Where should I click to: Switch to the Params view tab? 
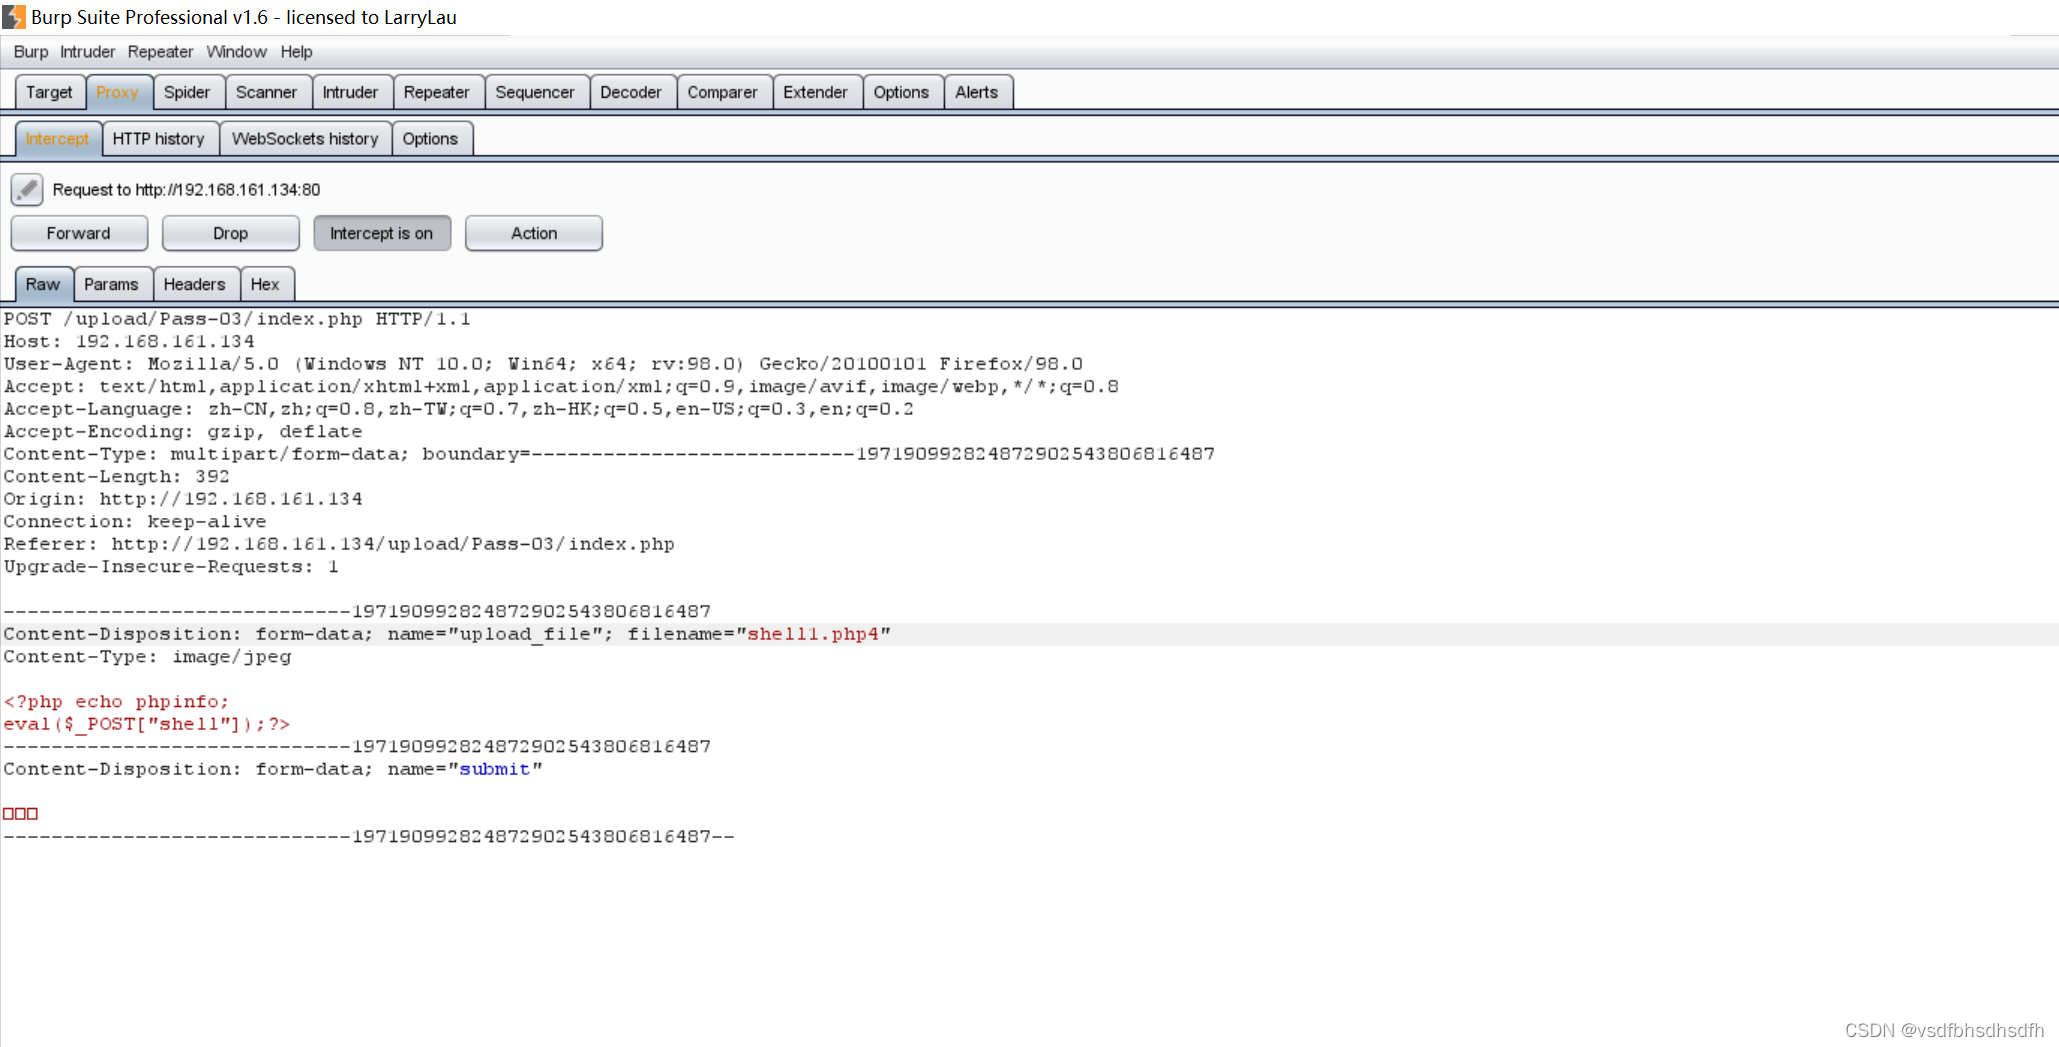[111, 284]
